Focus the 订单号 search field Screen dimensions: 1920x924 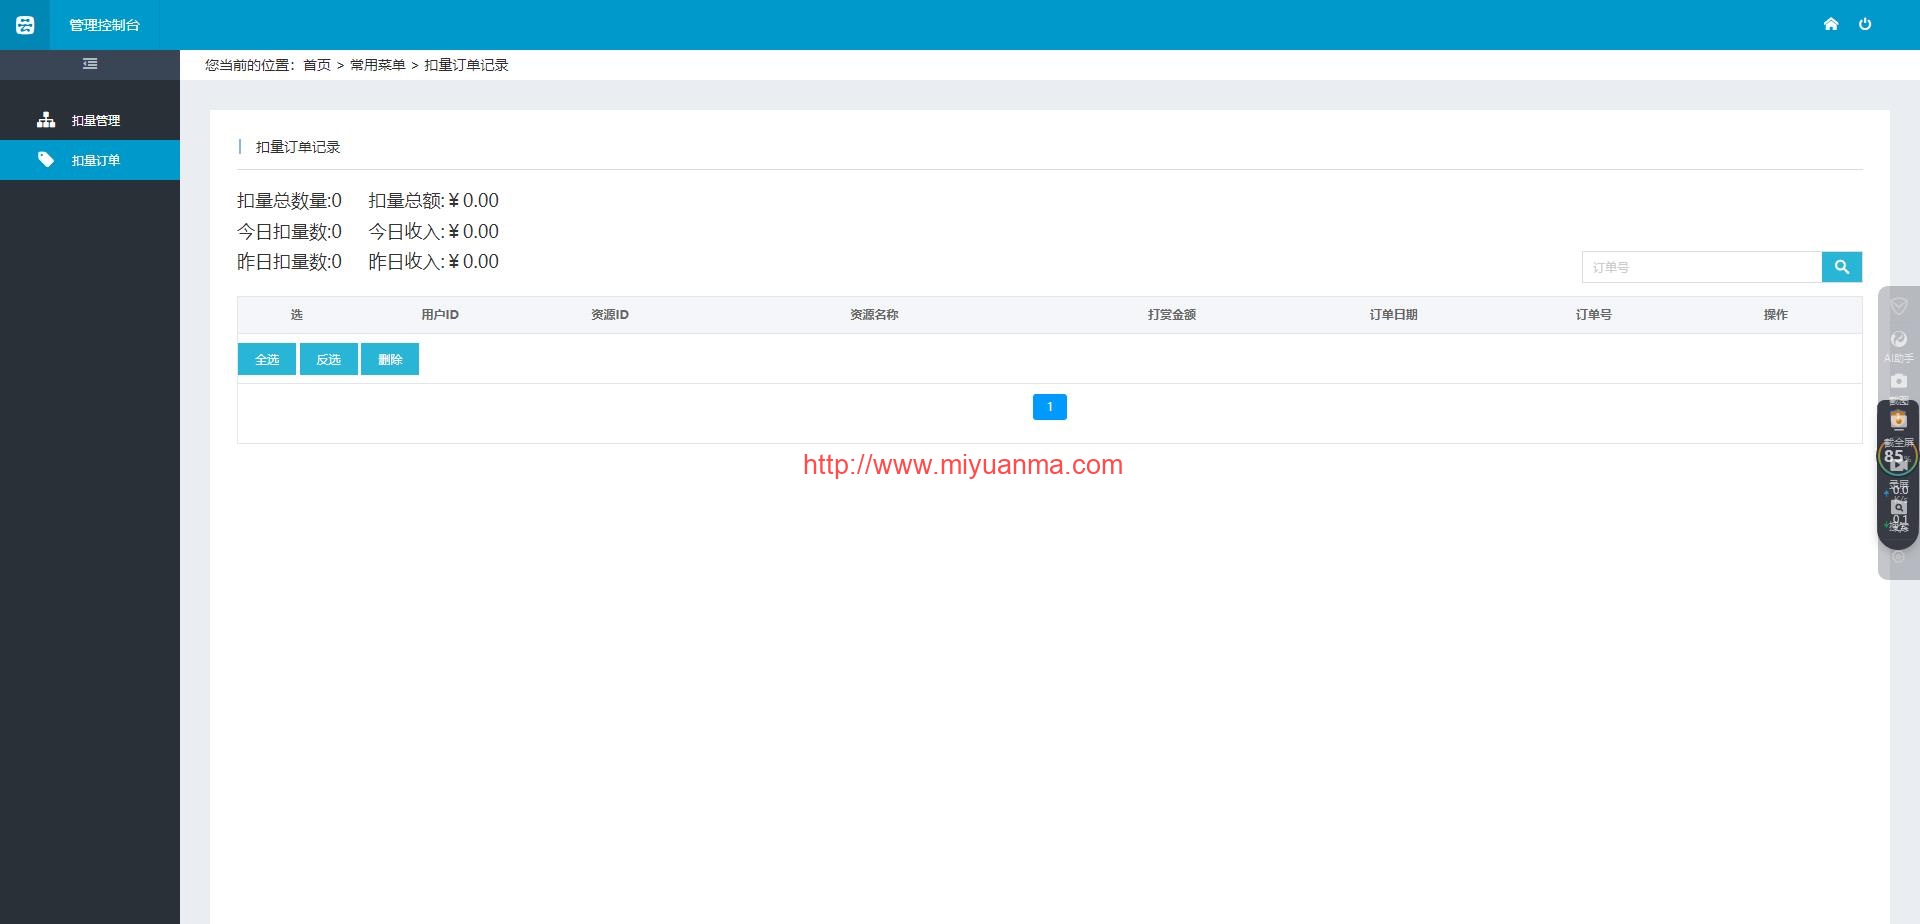pyautogui.click(x=1702, y=267)
